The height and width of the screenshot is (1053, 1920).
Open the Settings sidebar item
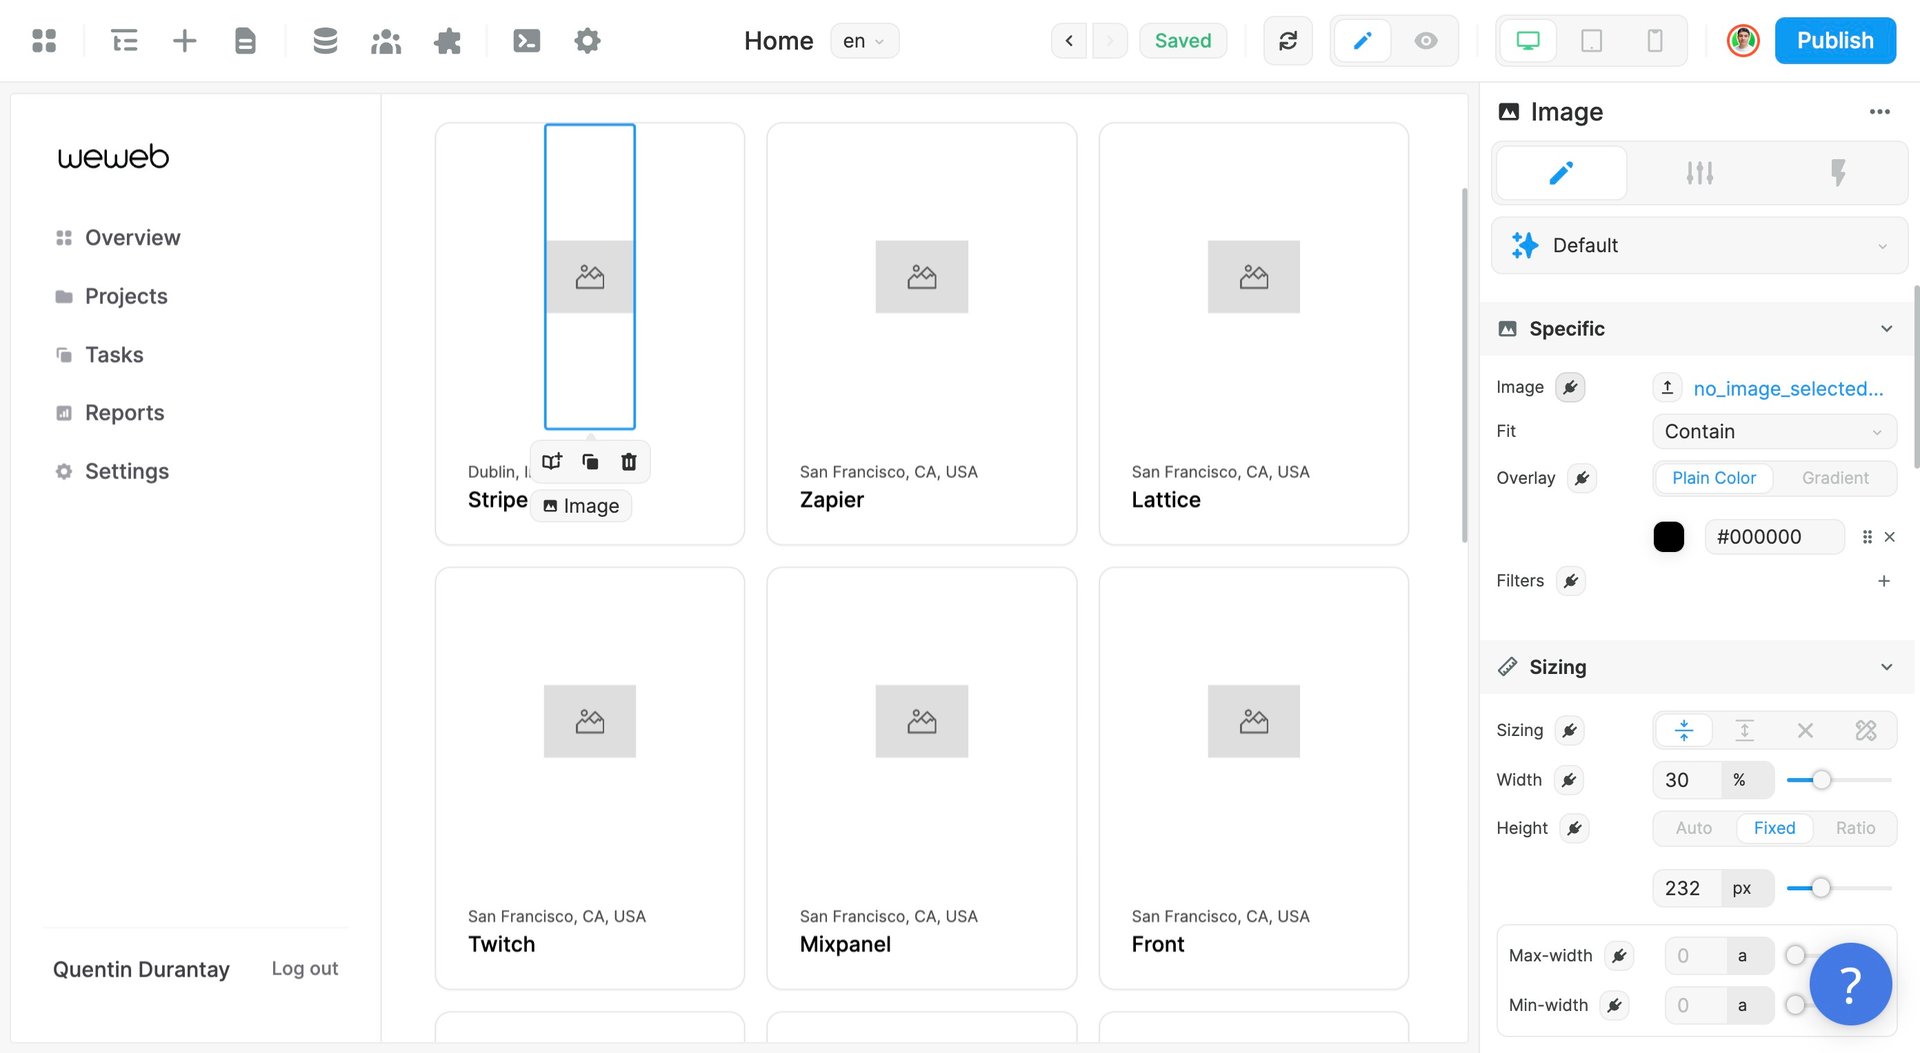tap(112, 471)
